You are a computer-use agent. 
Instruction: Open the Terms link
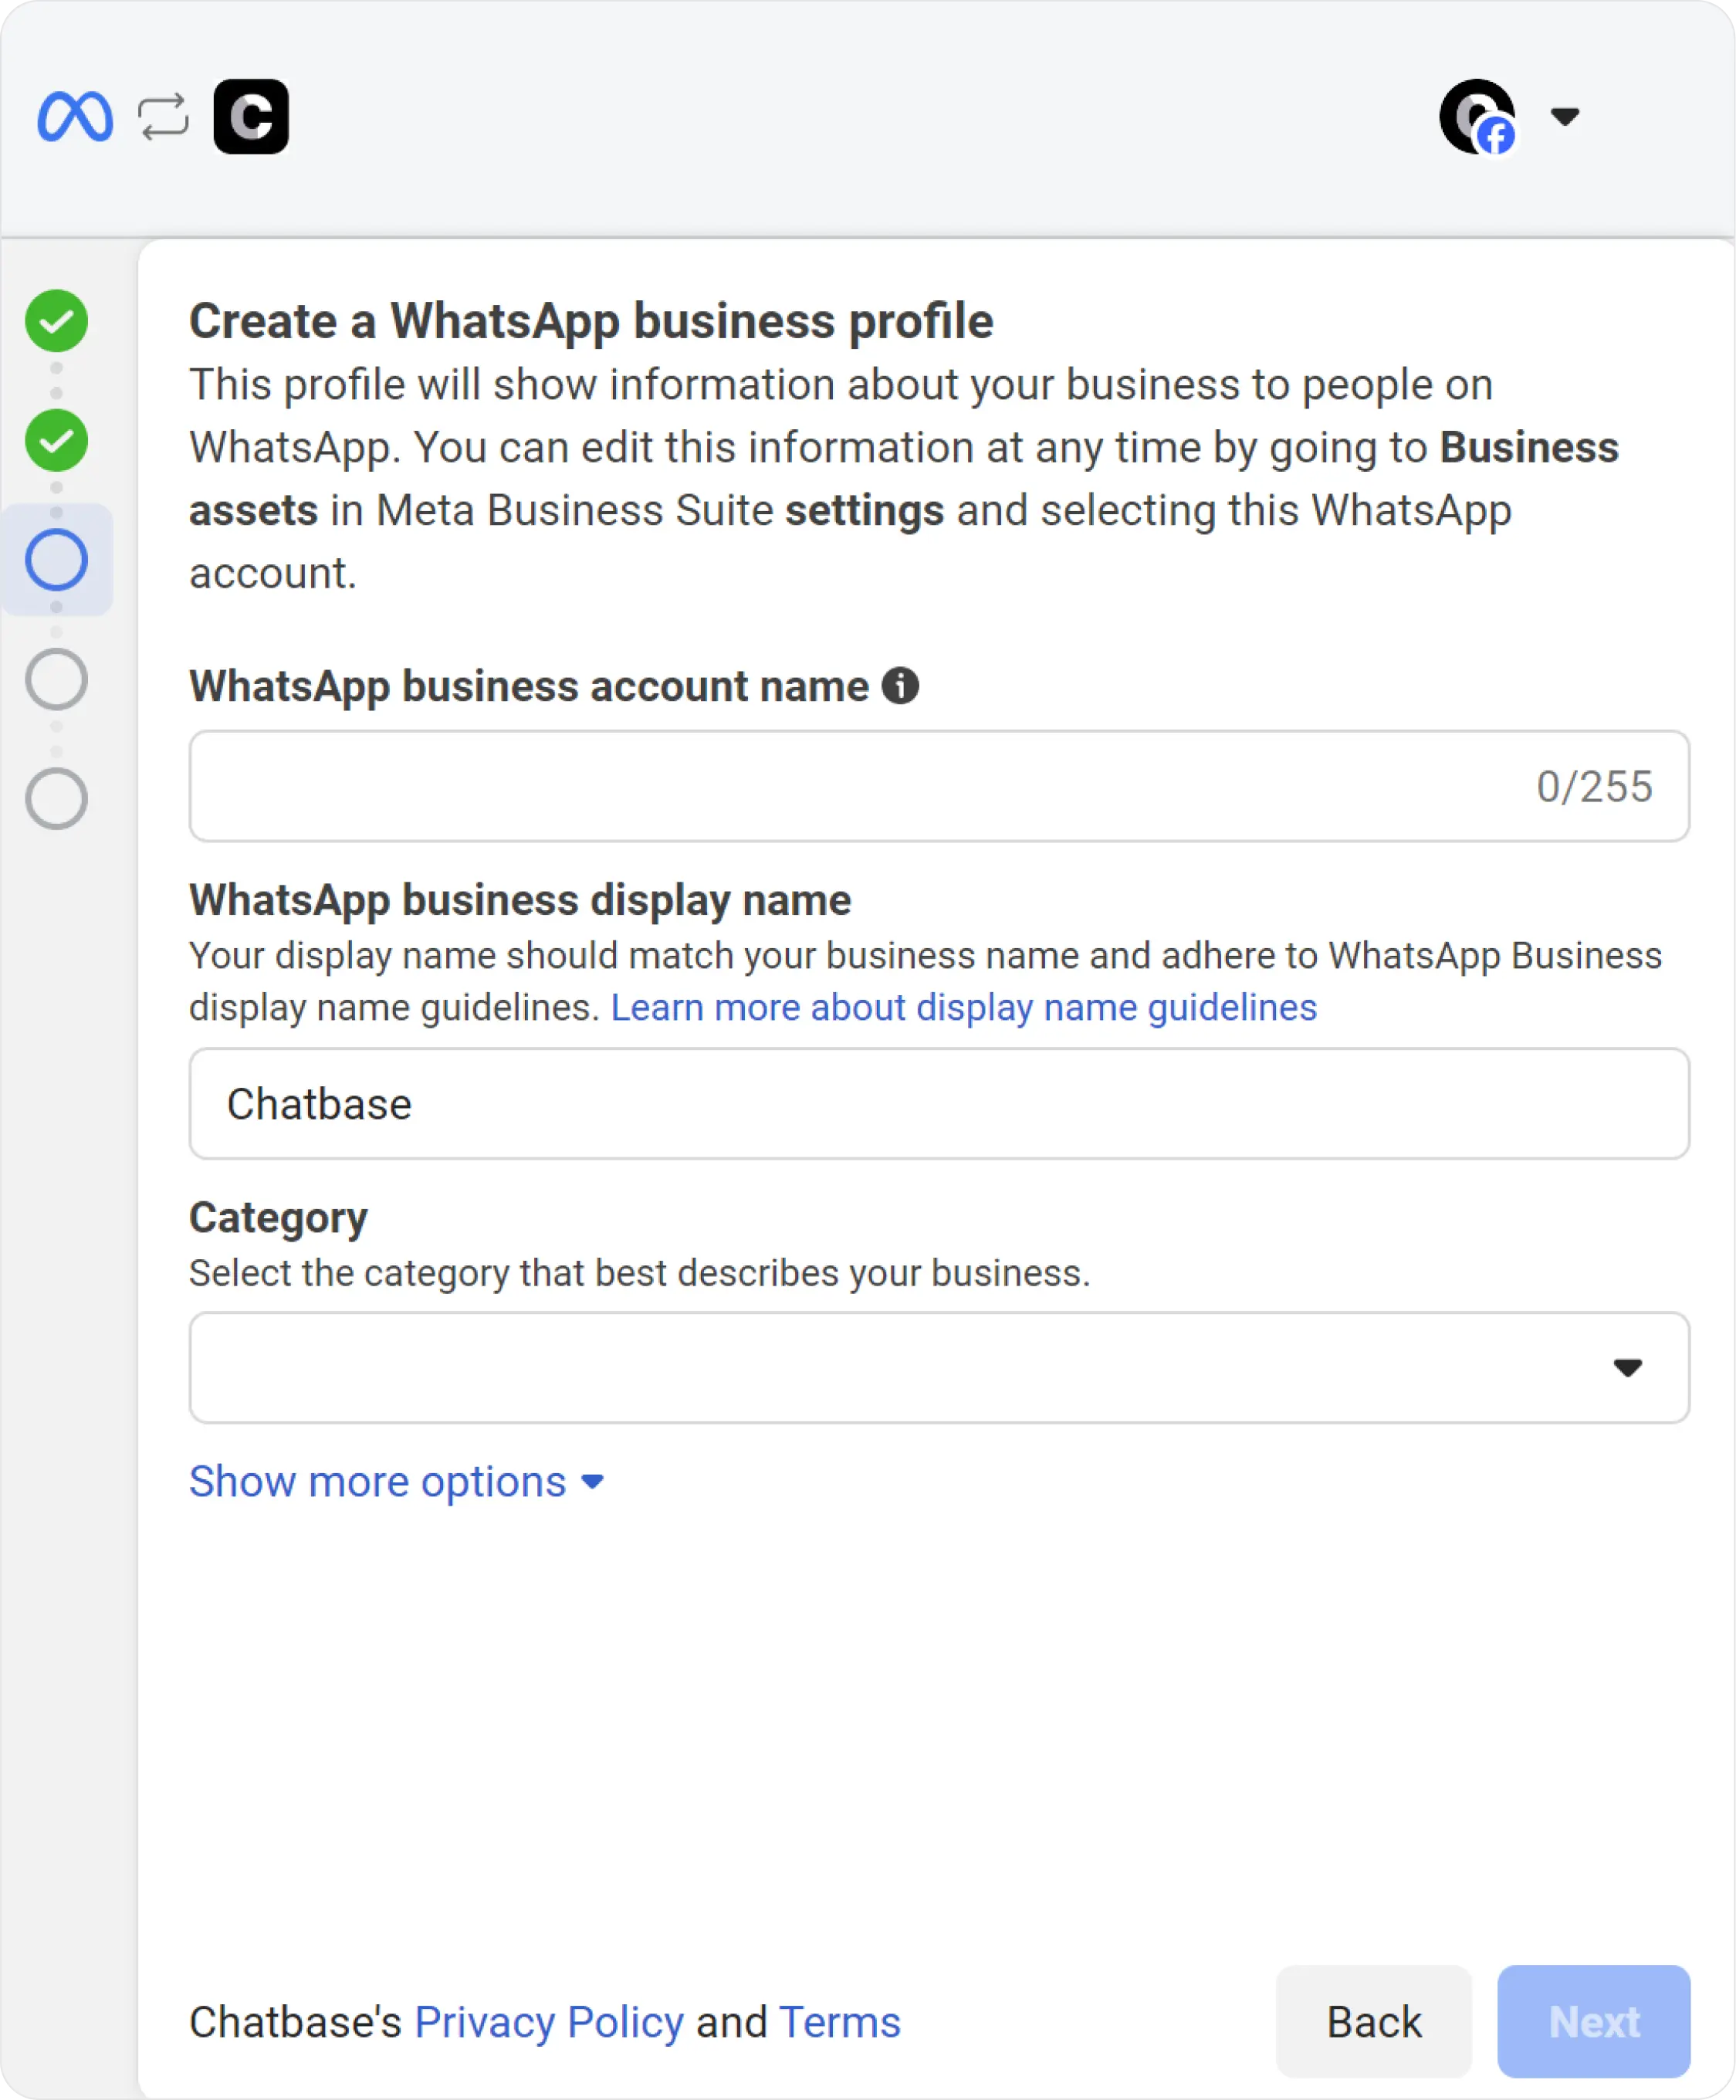840,2022
